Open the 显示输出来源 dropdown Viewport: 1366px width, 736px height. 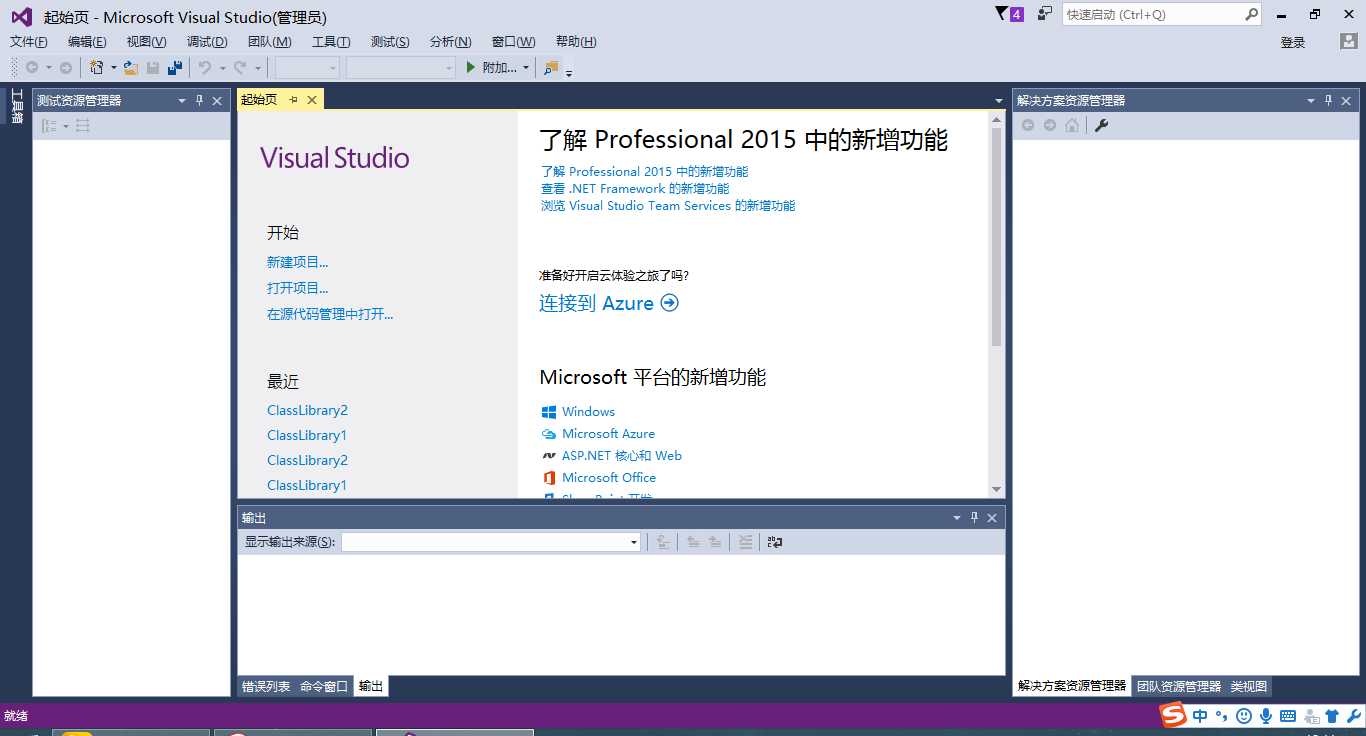pyautogui.click(x=634, y=542)
